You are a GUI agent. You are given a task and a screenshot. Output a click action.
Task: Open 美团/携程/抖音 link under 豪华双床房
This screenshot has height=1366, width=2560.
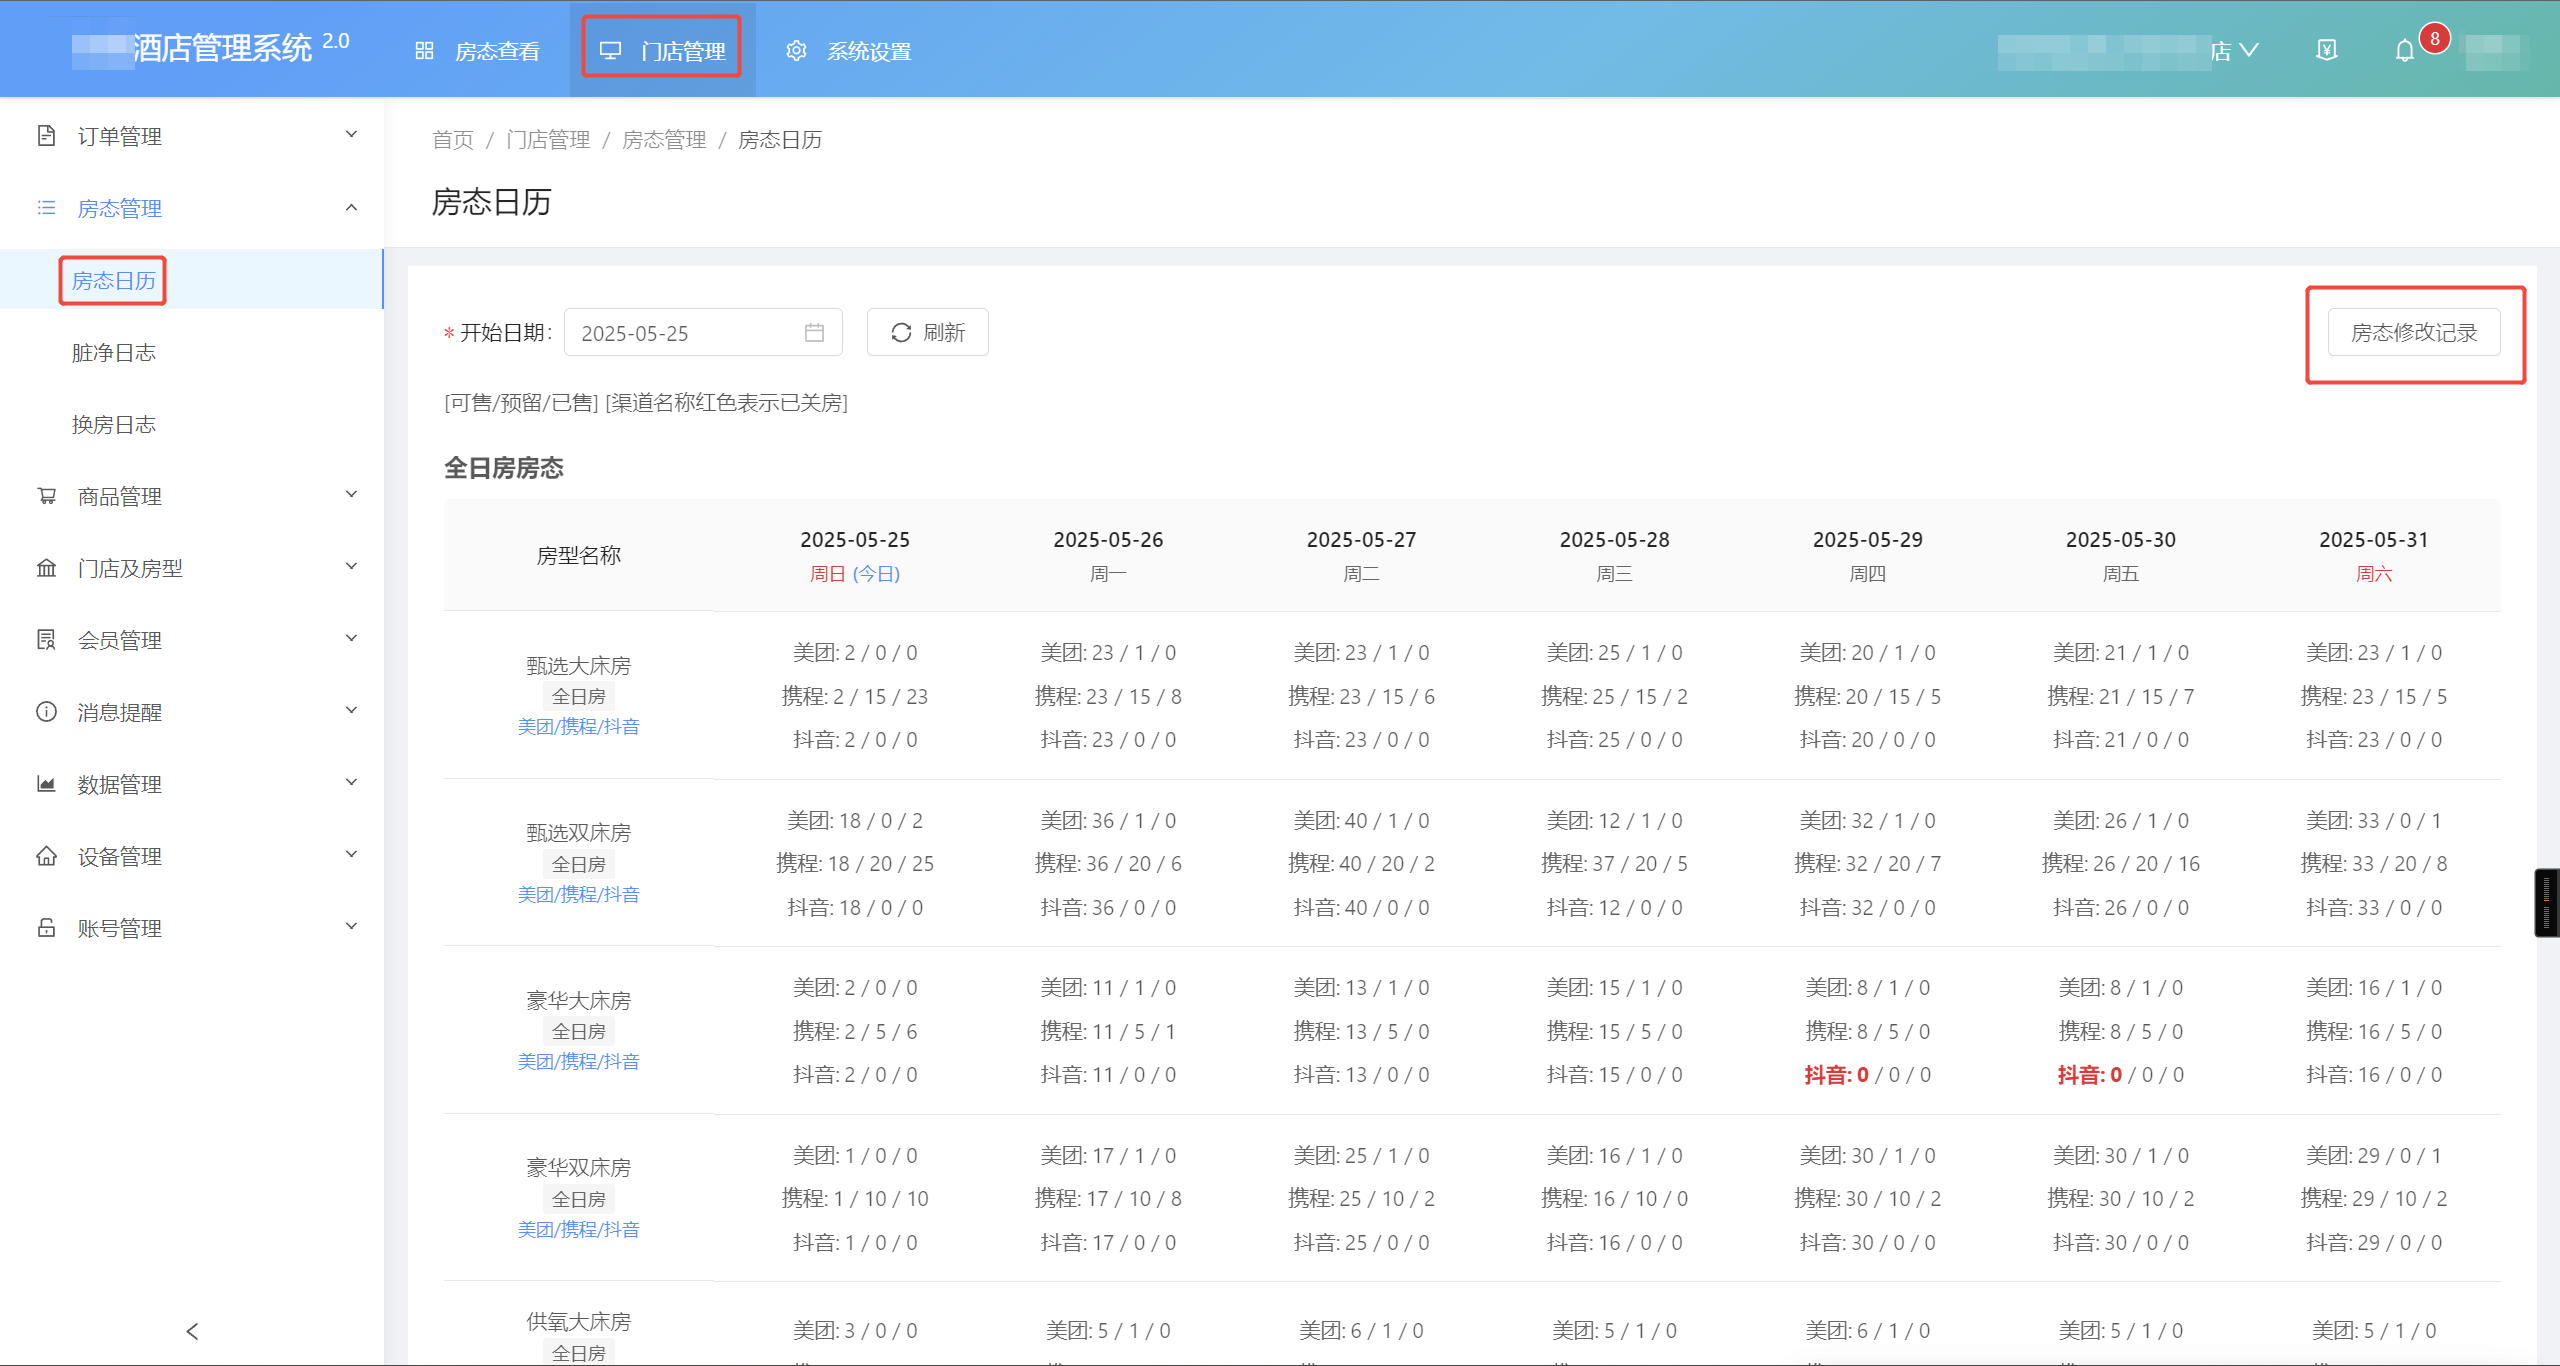[578, 1229]
